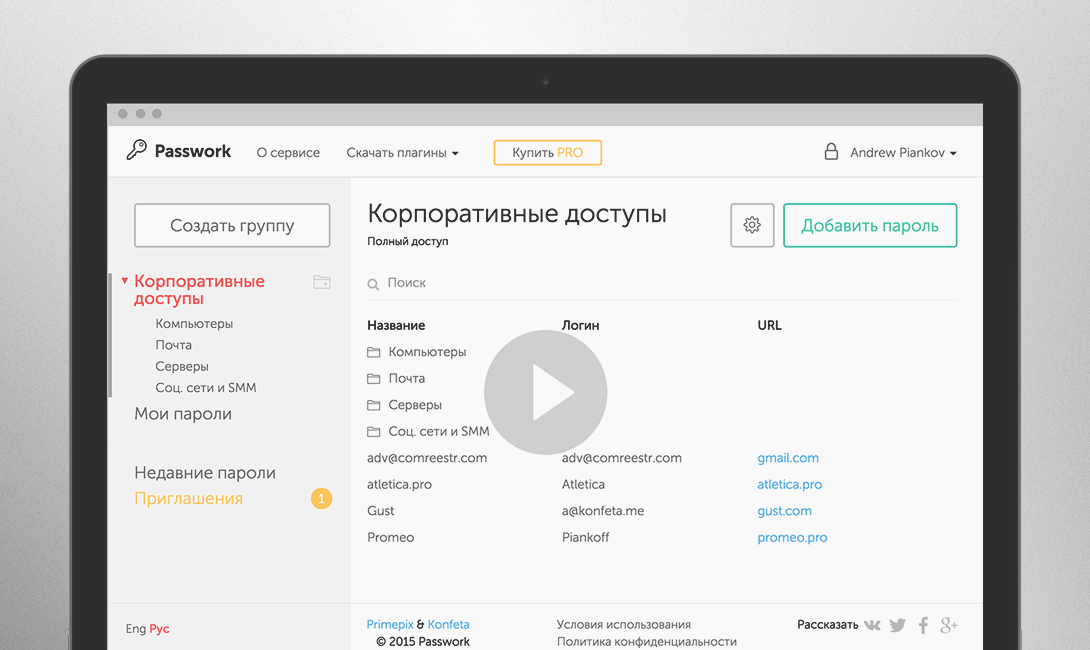Open the gmail.com URL link

point(788,458)
